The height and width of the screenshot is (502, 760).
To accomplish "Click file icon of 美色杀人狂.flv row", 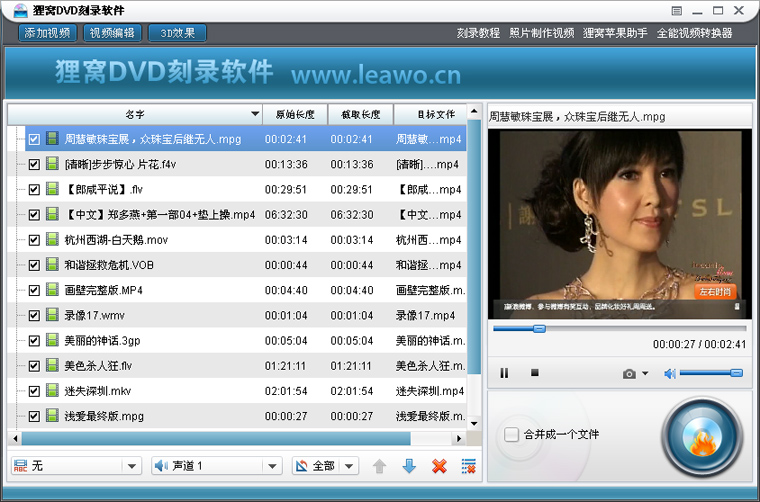I will tap(52, 365).
